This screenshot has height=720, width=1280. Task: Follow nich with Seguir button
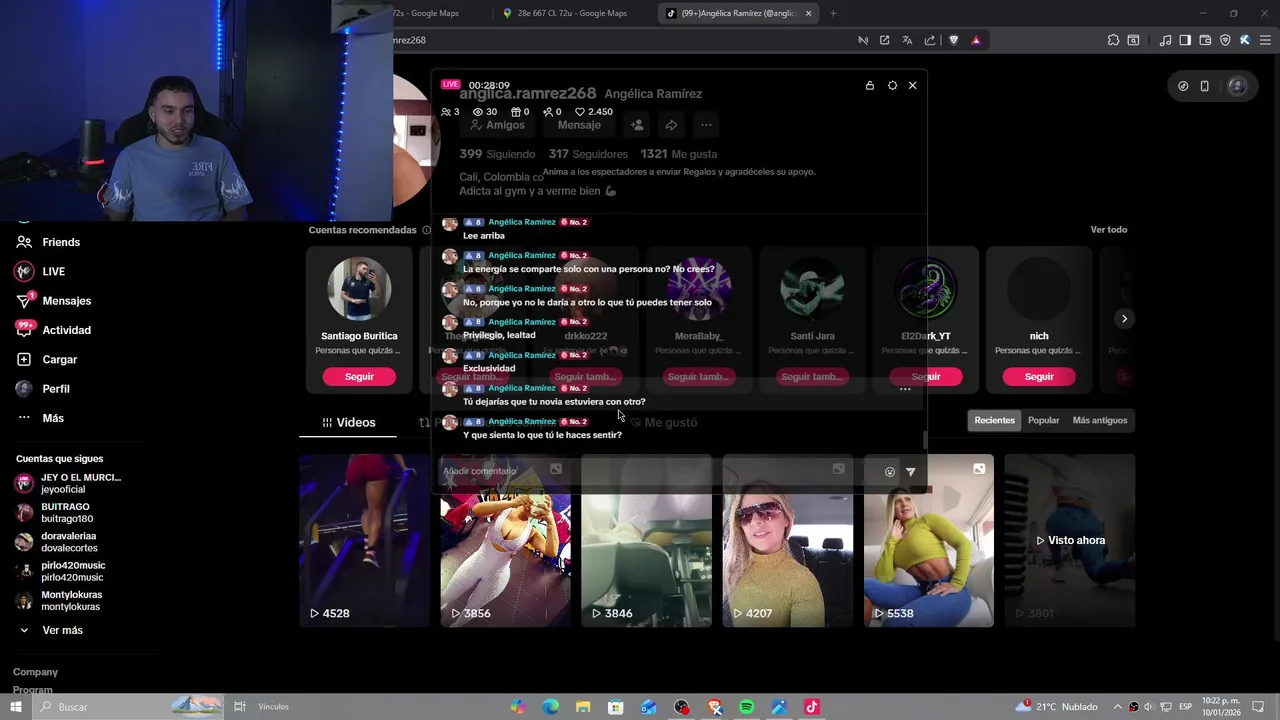coord(1039,377)
